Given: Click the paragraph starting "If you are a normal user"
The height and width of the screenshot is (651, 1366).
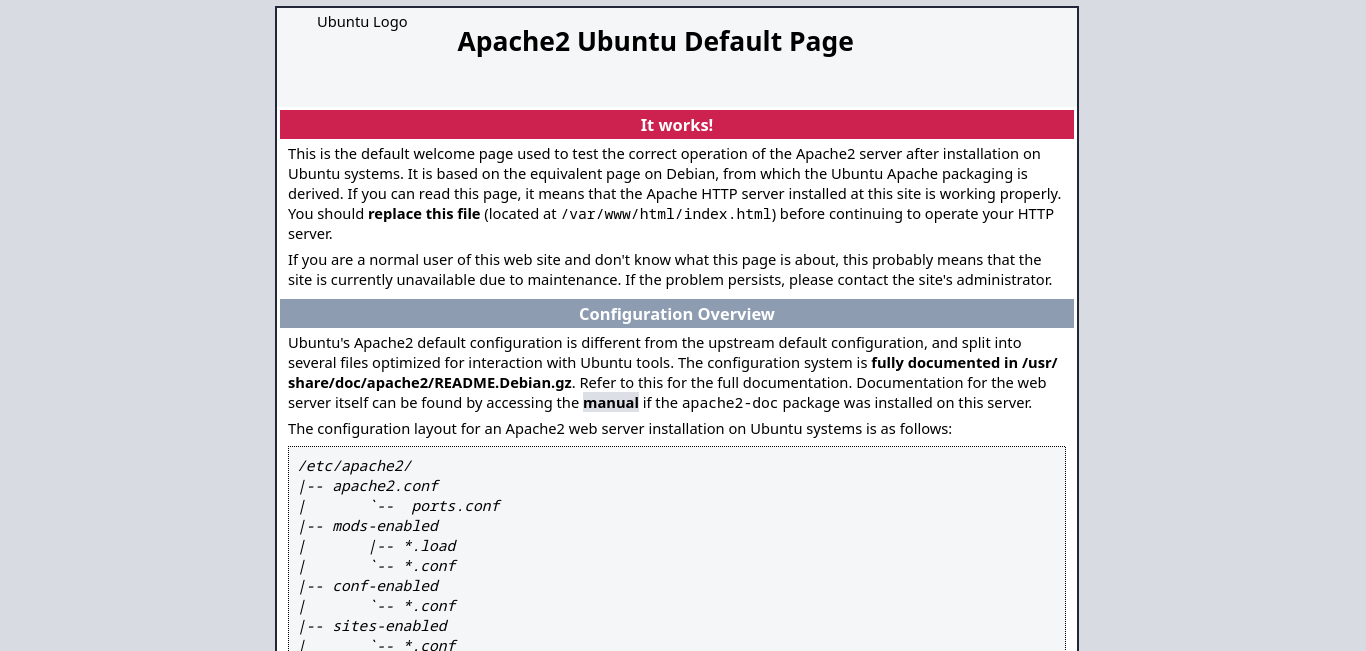Looking at the screenshot, I should tap(670, 270).
